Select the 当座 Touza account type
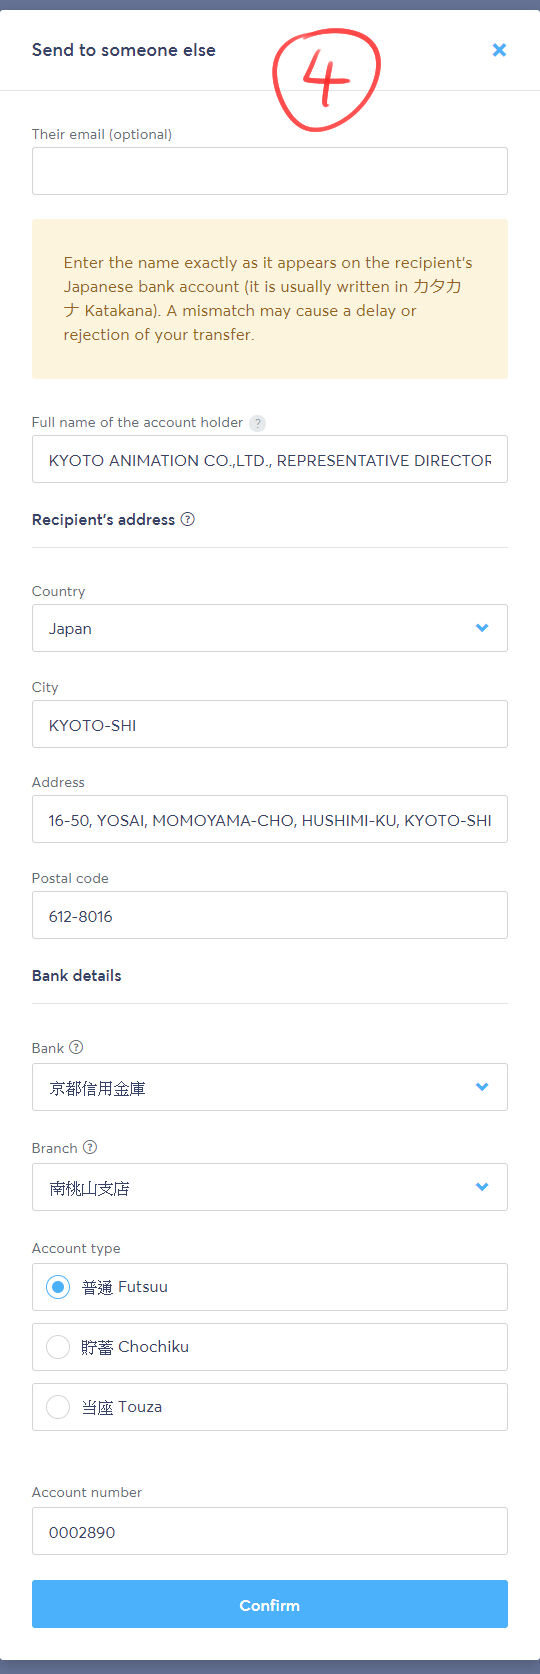 [x=270, y=1407]
